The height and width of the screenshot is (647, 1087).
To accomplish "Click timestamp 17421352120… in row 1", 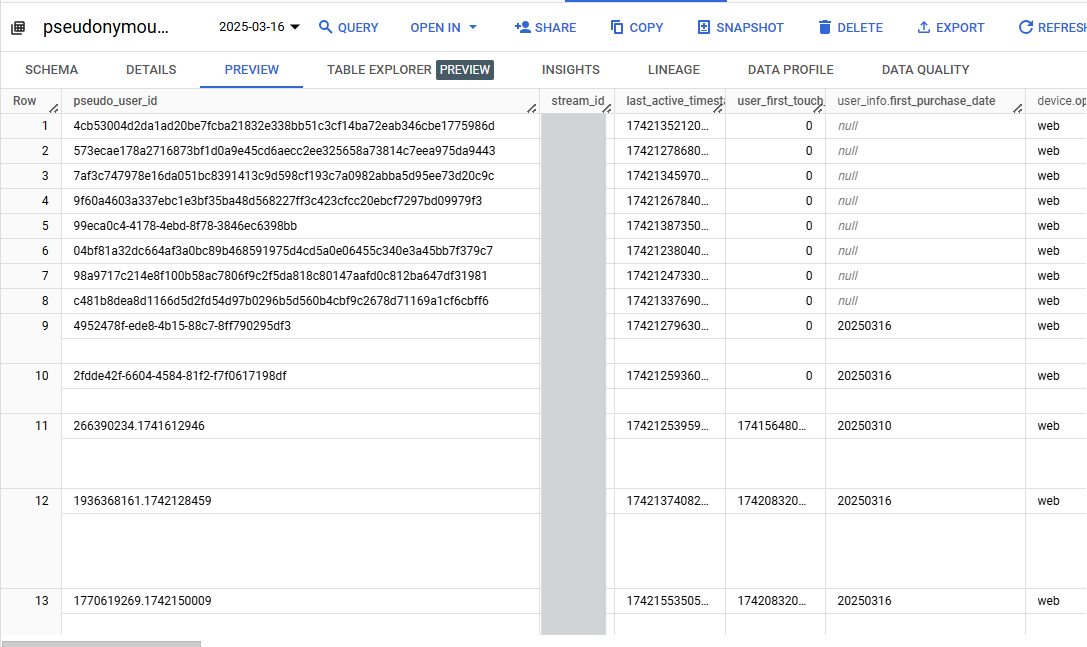I will [x=668, y=126].
